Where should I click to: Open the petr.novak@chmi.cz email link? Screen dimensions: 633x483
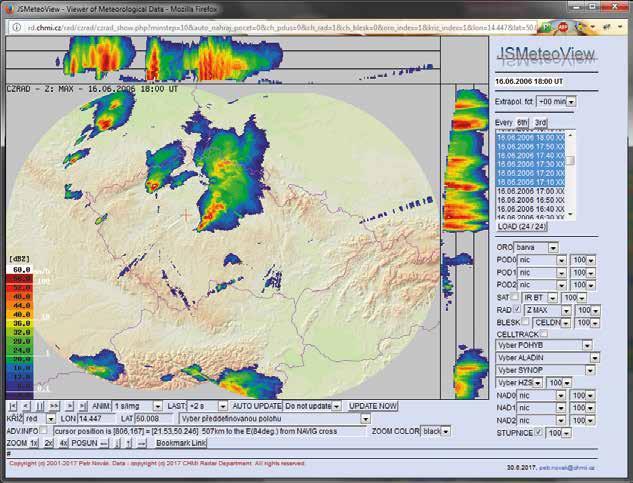point(567,468)
